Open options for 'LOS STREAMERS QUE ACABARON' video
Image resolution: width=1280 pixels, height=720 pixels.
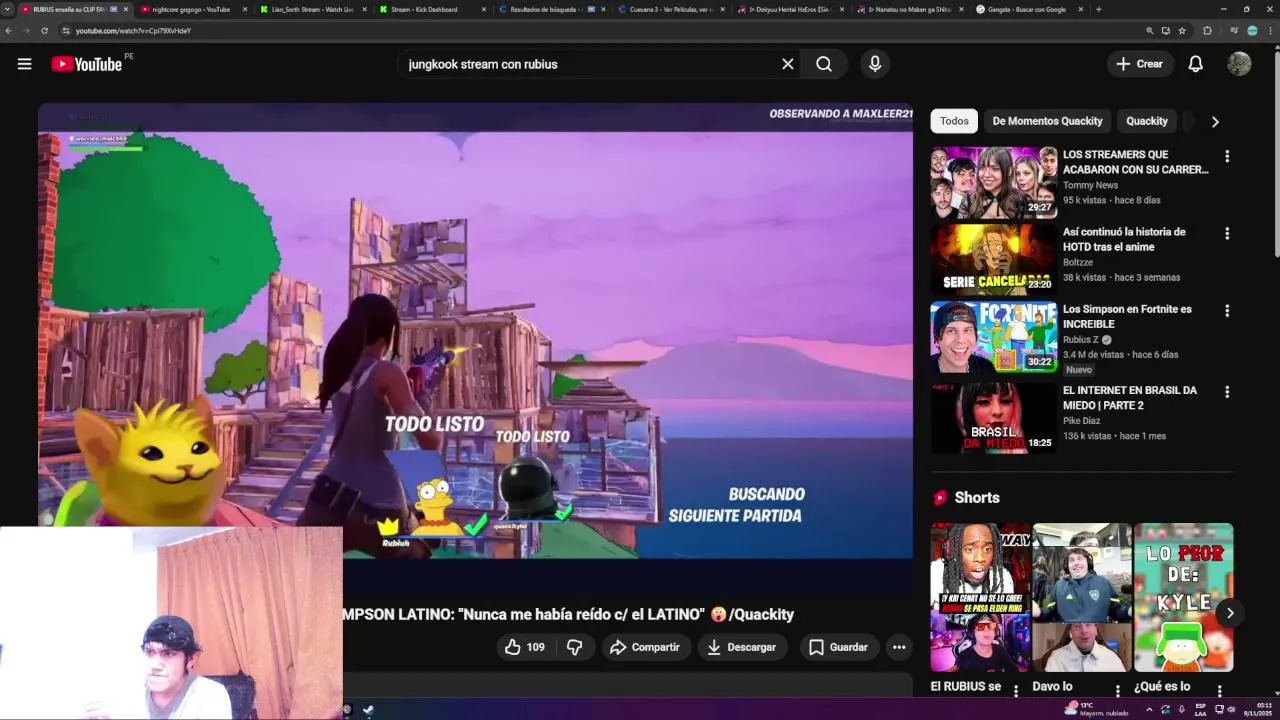pyautogui.click(x=1227, y=156)
